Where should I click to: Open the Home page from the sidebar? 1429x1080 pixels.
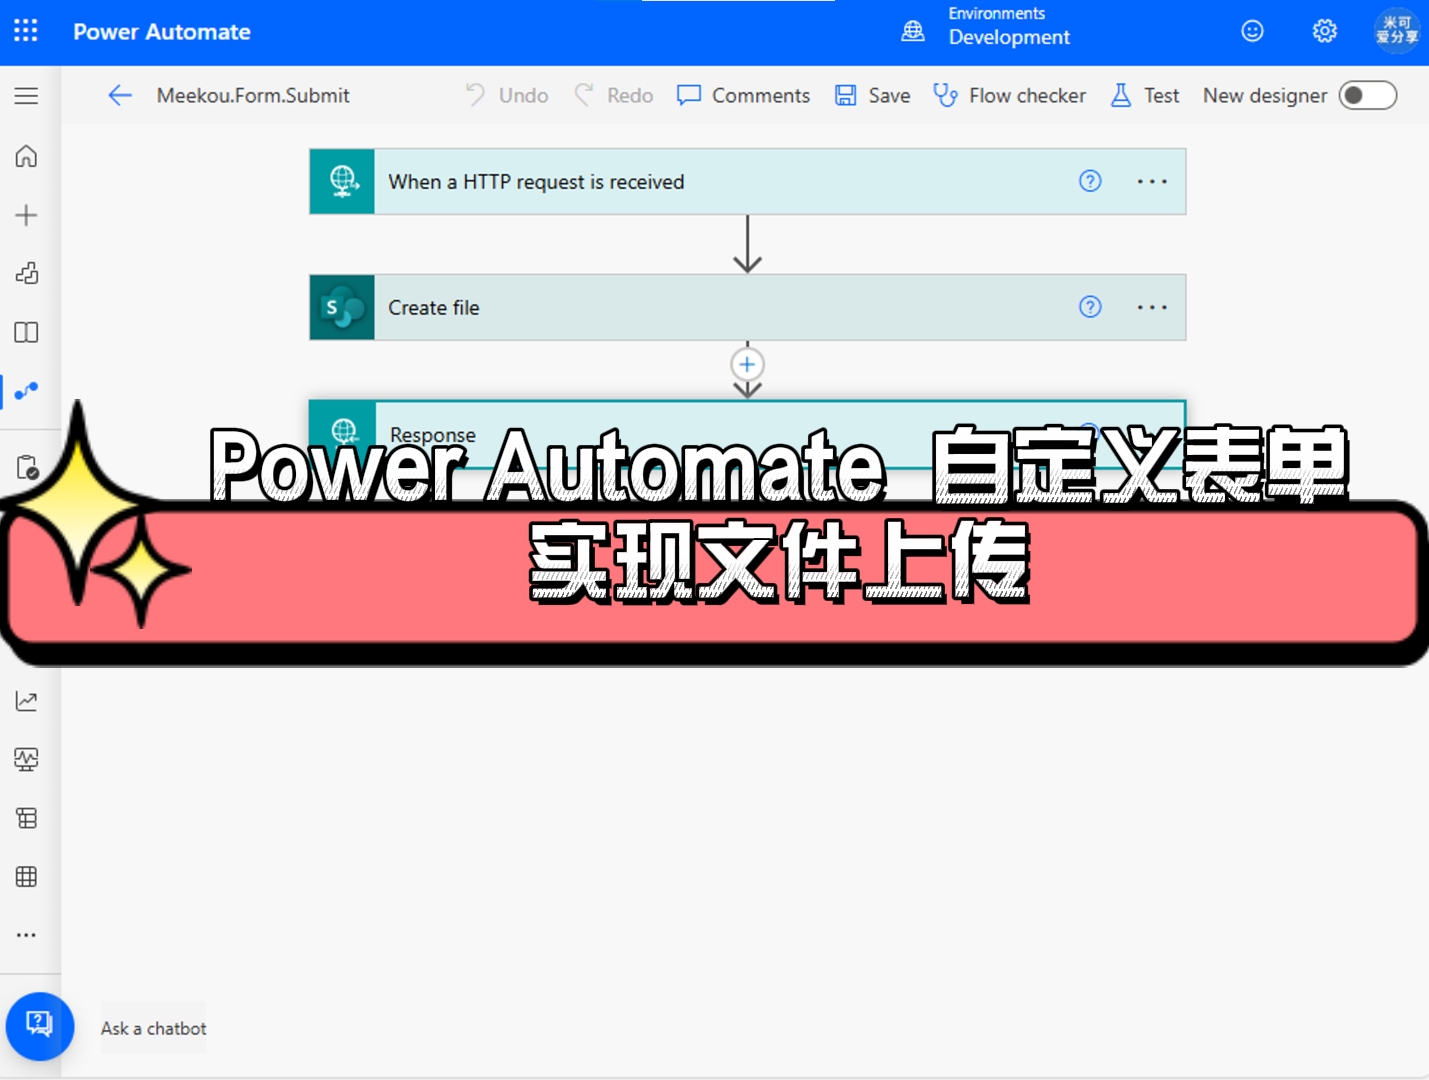(x=26, y=156)
